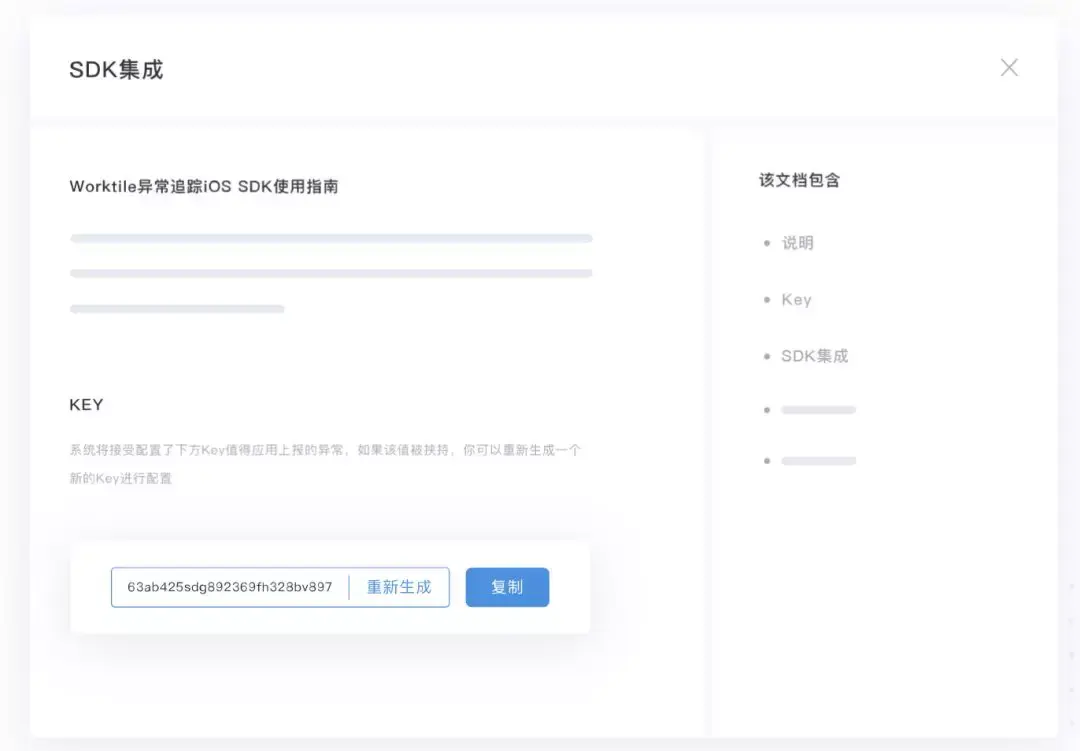Click the text line 新的Key进行配置
Screen dimensions: 1080x751
click(121, 478)
